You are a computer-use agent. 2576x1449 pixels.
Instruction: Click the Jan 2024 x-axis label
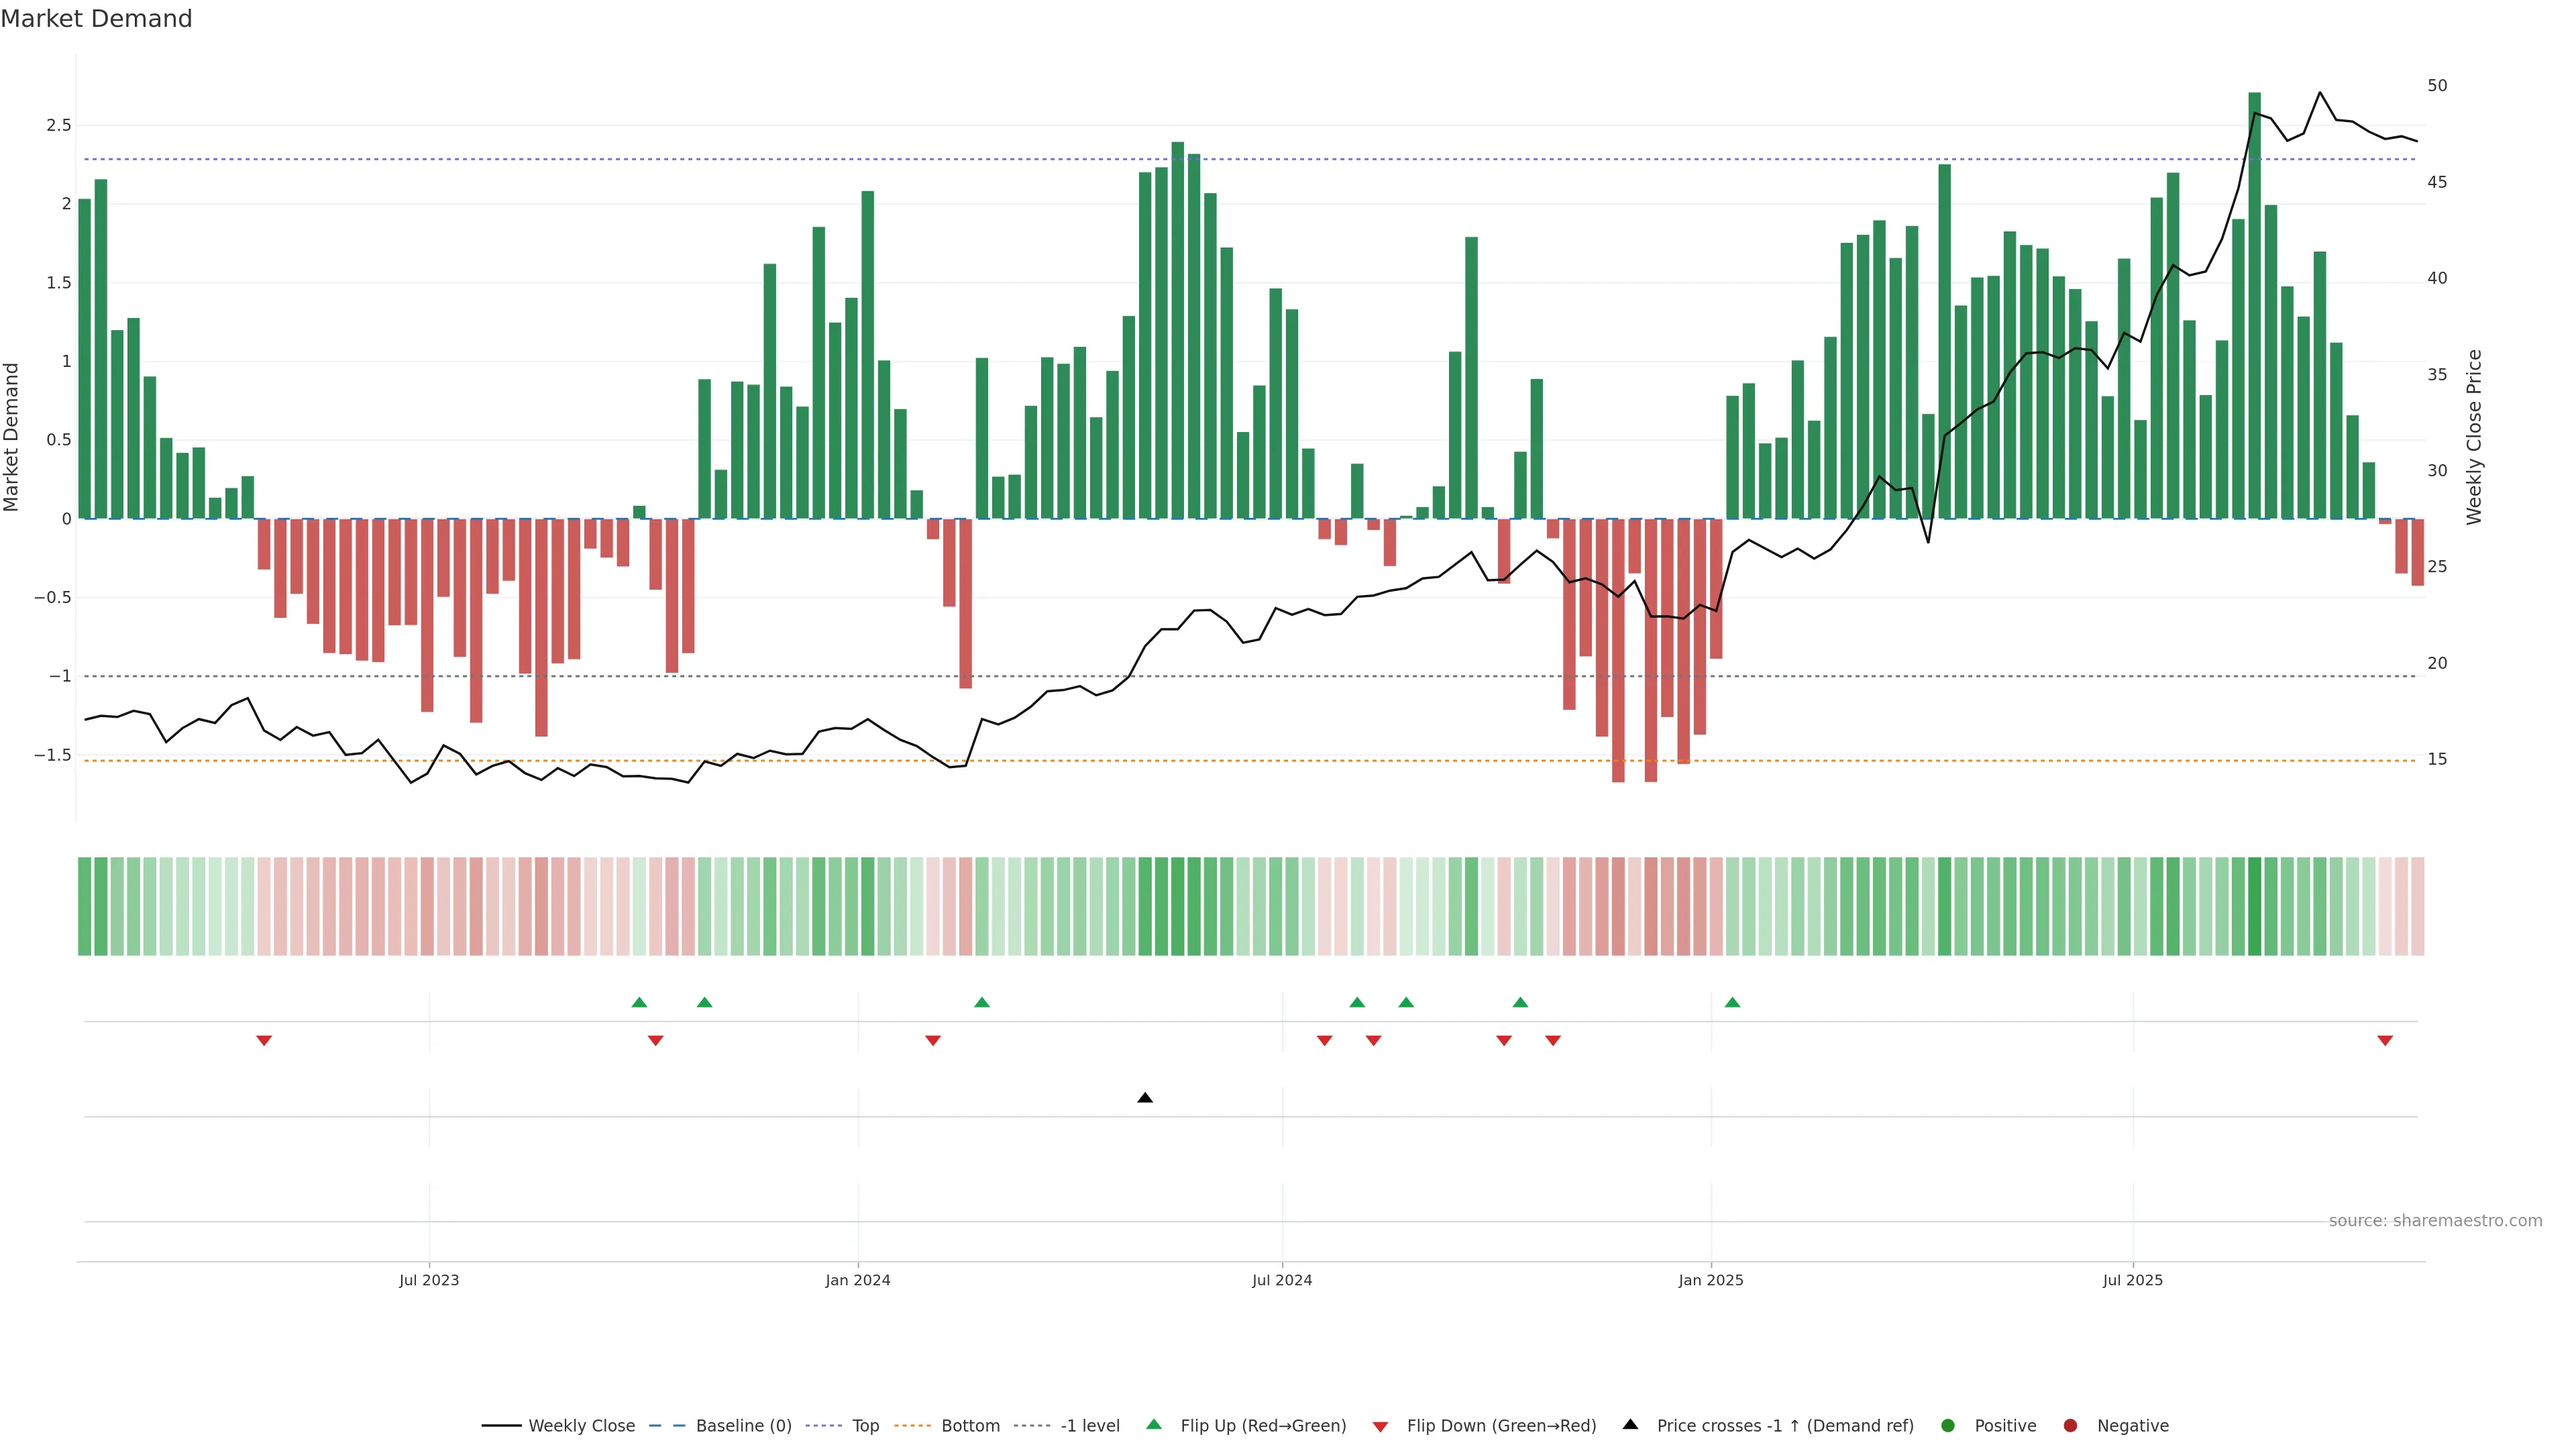click(857, 1280)
